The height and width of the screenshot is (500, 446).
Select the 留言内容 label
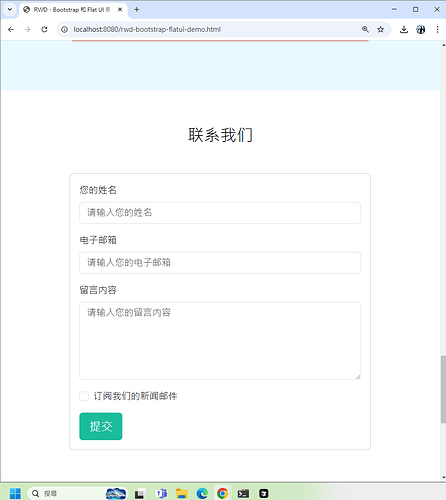point(98,290)
